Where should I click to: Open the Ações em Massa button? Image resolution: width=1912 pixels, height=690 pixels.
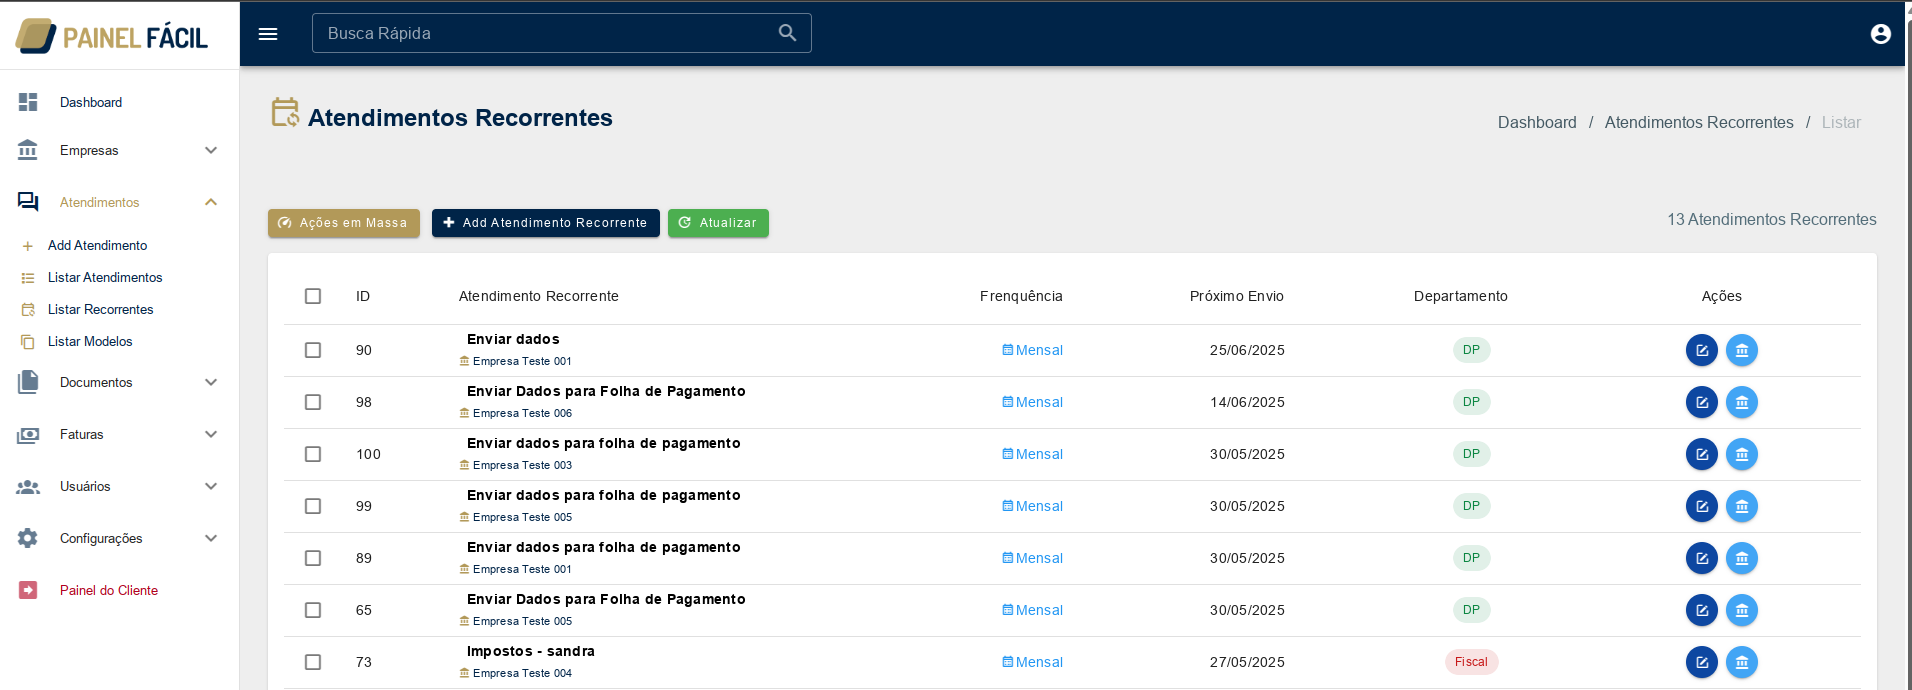(x=343, y=223)
